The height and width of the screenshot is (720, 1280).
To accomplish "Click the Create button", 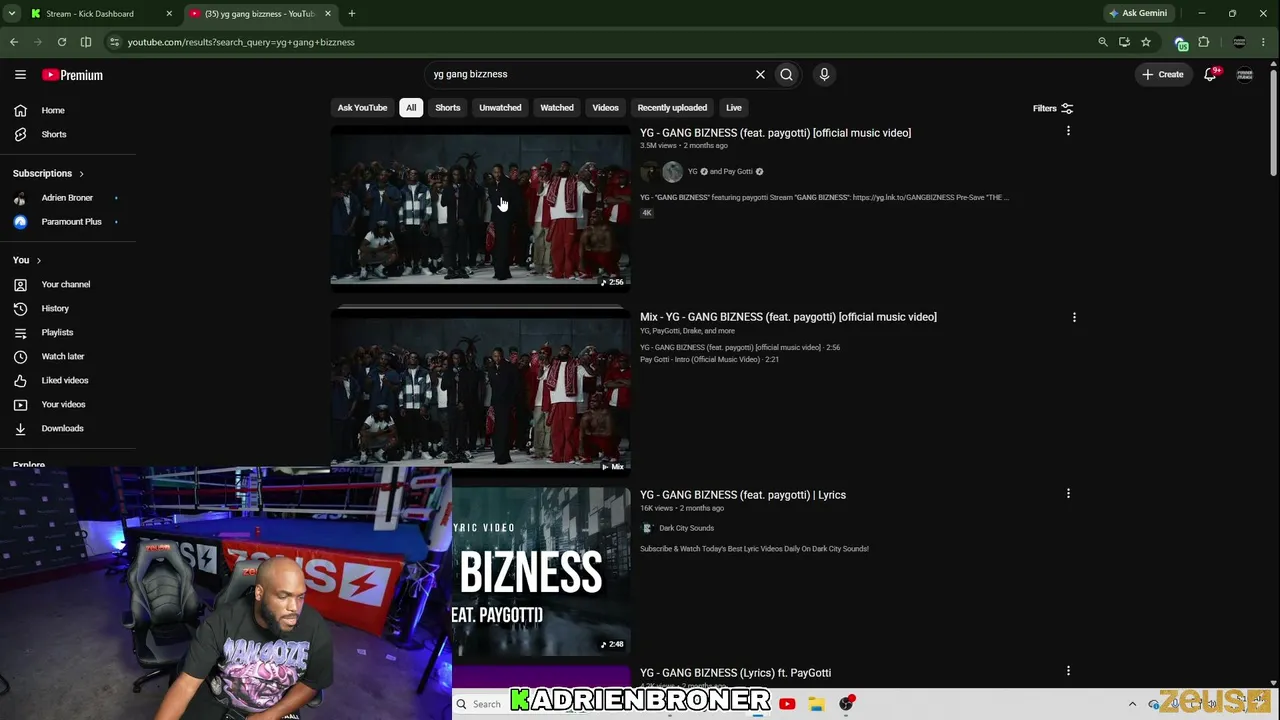I will click(x=1163, y=74).
